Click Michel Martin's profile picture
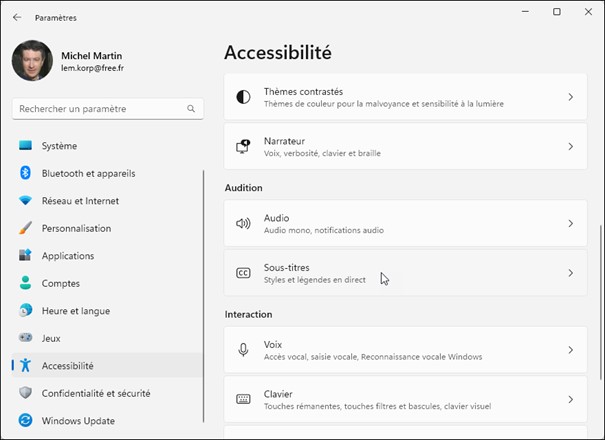The width and height of the screenshot is (605, 440). [32, 61]
